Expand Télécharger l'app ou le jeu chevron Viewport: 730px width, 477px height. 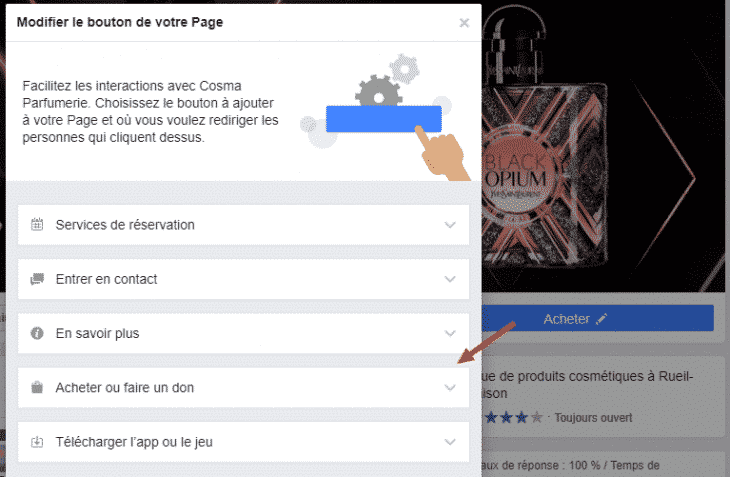450,442
